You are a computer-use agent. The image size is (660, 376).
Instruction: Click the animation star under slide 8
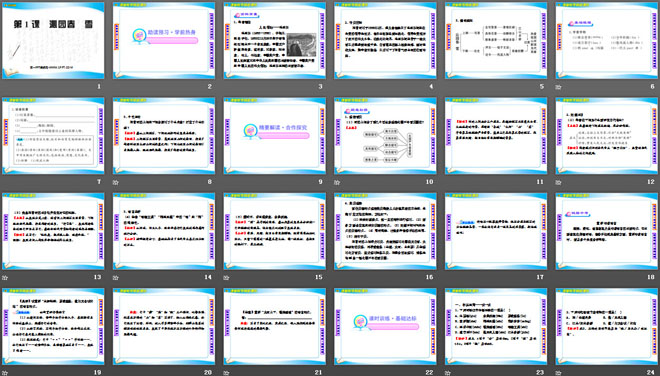pyautogui.click(x=115, y=182)
